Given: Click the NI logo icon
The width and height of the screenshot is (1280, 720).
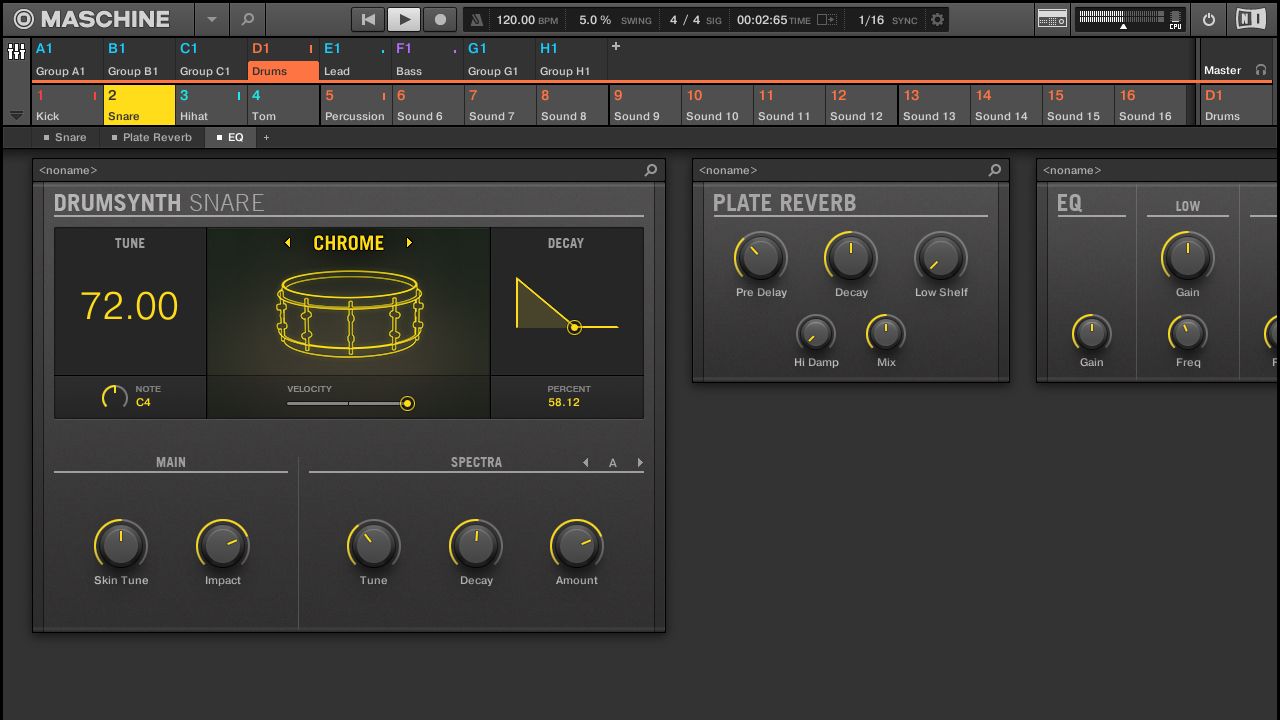Looking at the screenshot, I should coord(1250,19).
